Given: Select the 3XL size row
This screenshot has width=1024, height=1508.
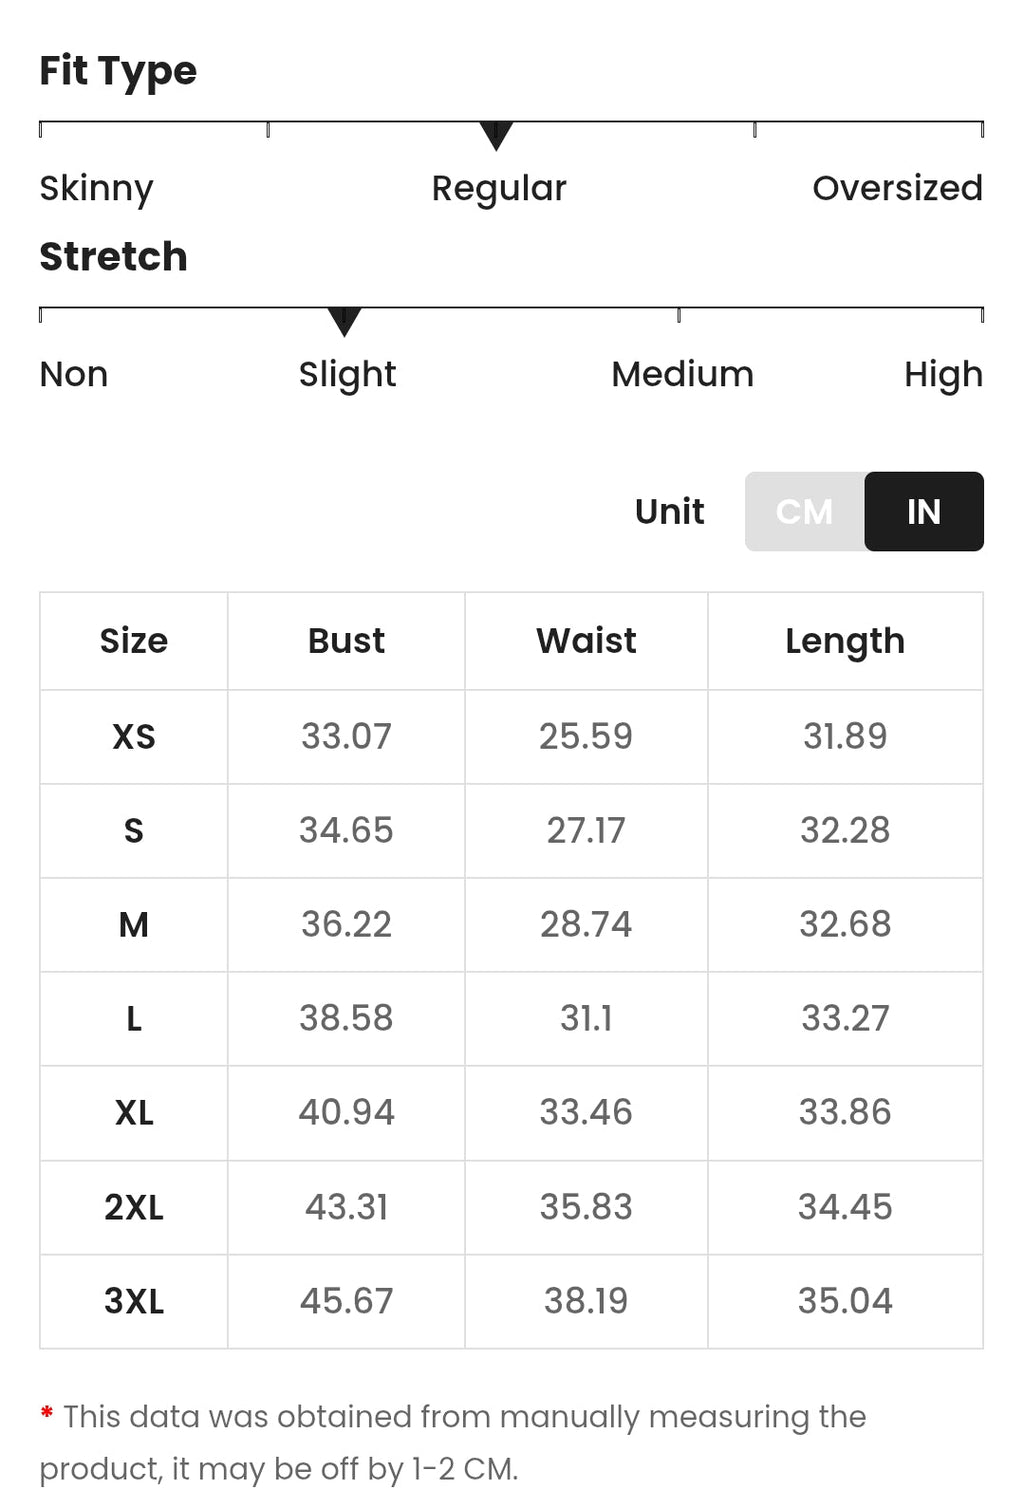Looking at the screenshot, I should pos(511,1301).
